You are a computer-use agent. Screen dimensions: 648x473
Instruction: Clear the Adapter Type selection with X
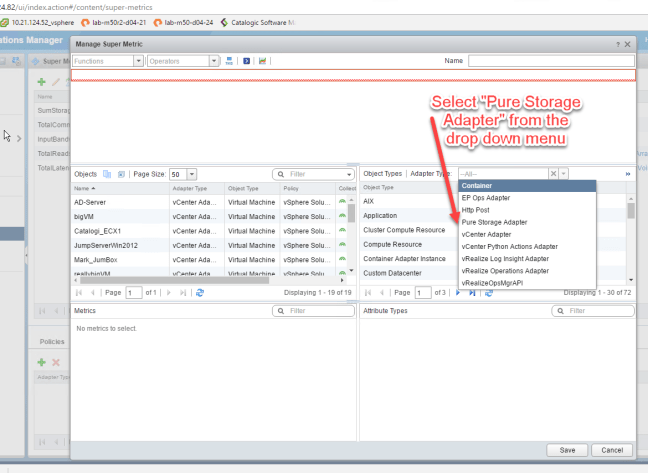(553, 173)
